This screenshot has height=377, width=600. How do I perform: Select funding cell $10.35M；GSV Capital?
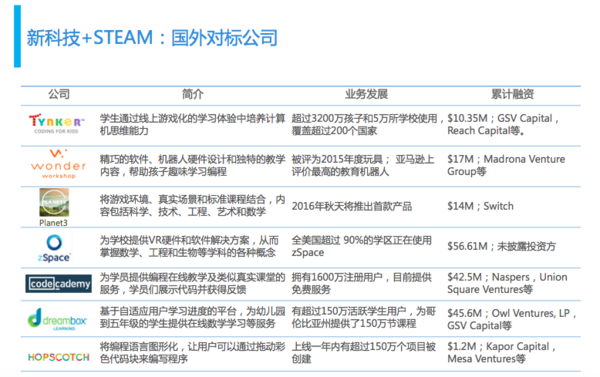[503, 124]
